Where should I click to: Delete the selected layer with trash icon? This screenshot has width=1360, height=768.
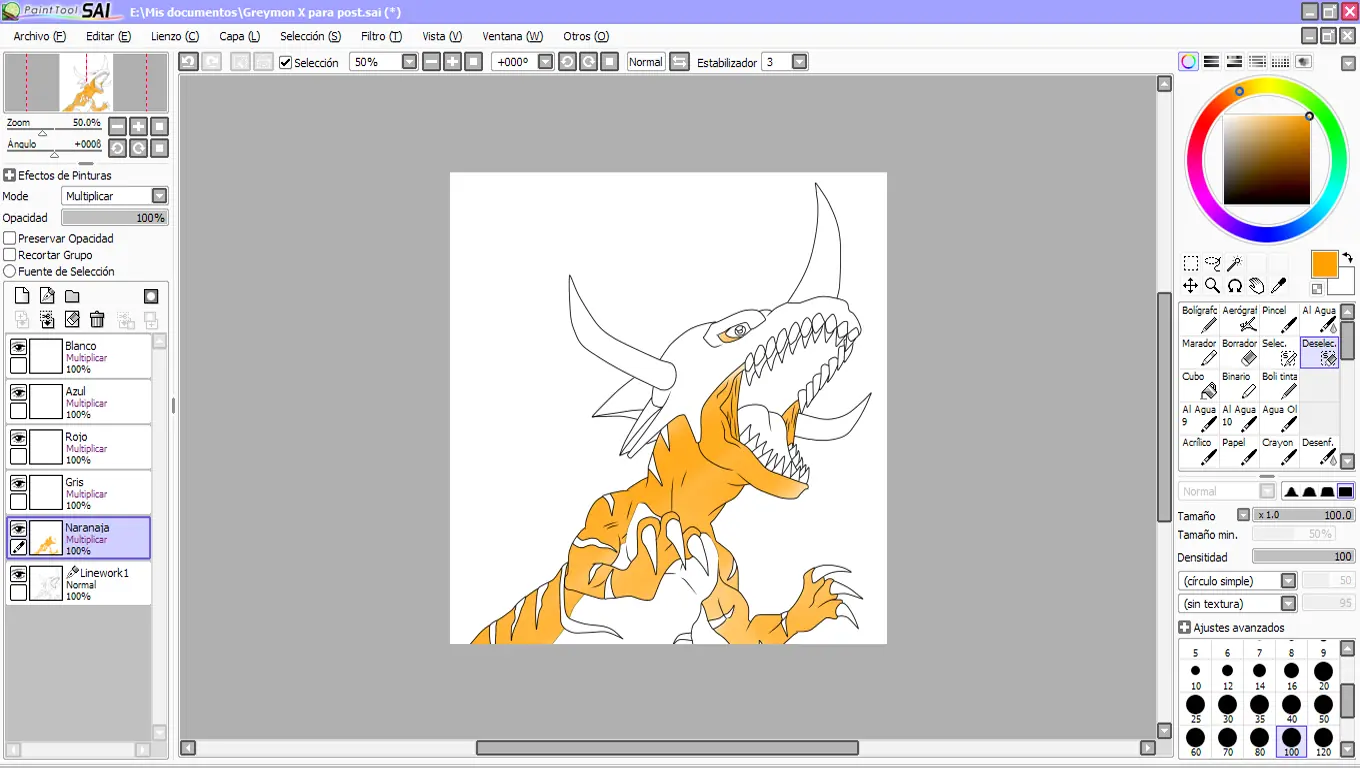coord(97,320)
